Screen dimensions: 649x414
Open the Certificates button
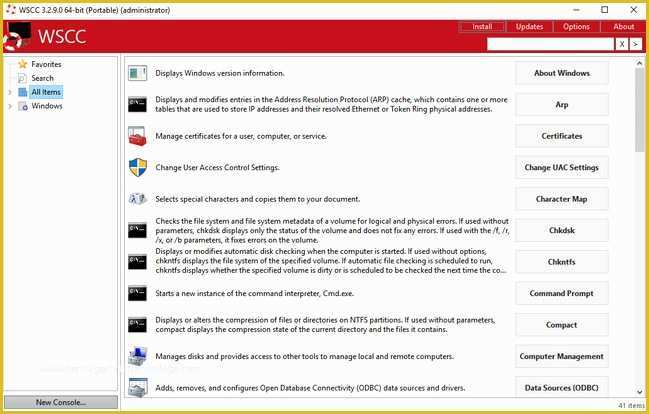(x=562, y=136)
